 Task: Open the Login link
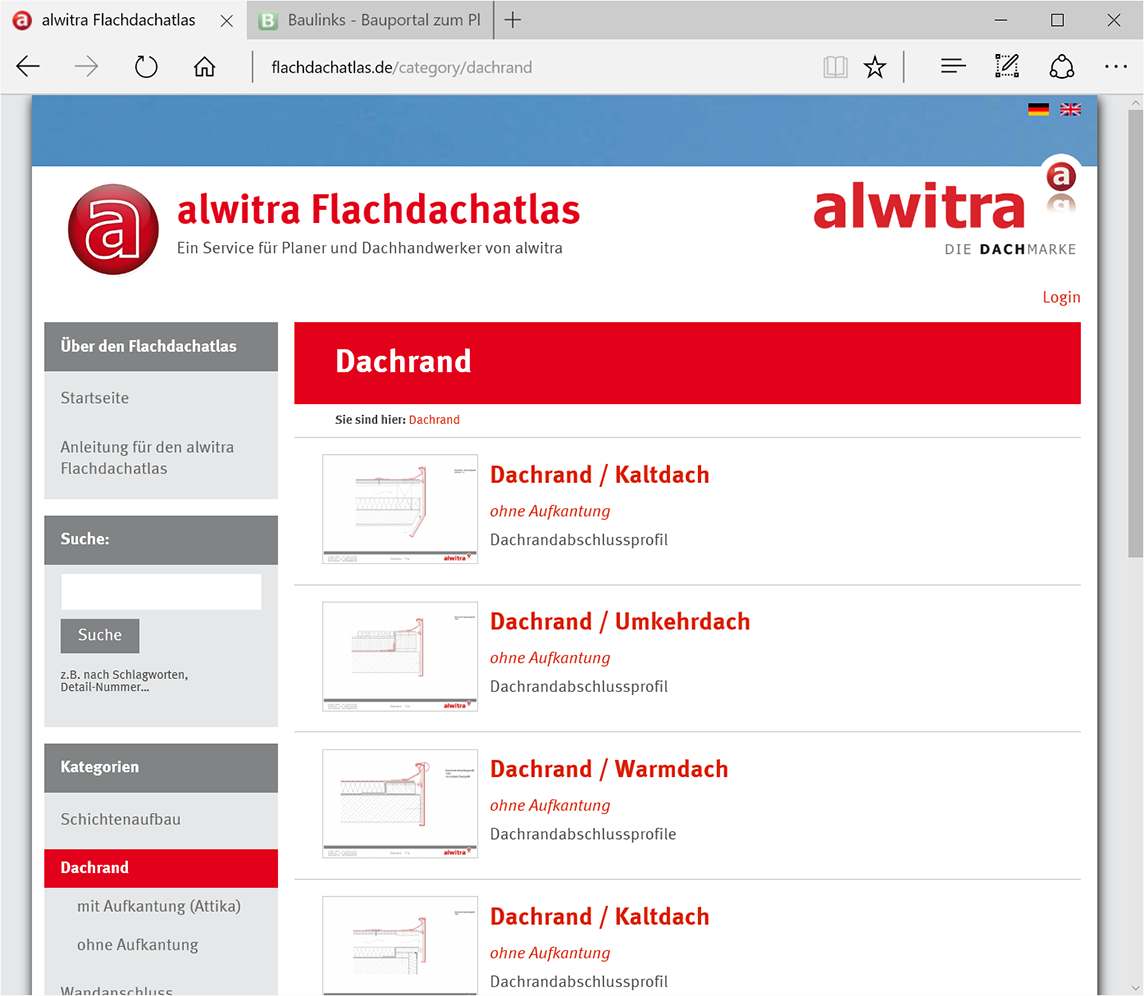tap(1061, 297)
